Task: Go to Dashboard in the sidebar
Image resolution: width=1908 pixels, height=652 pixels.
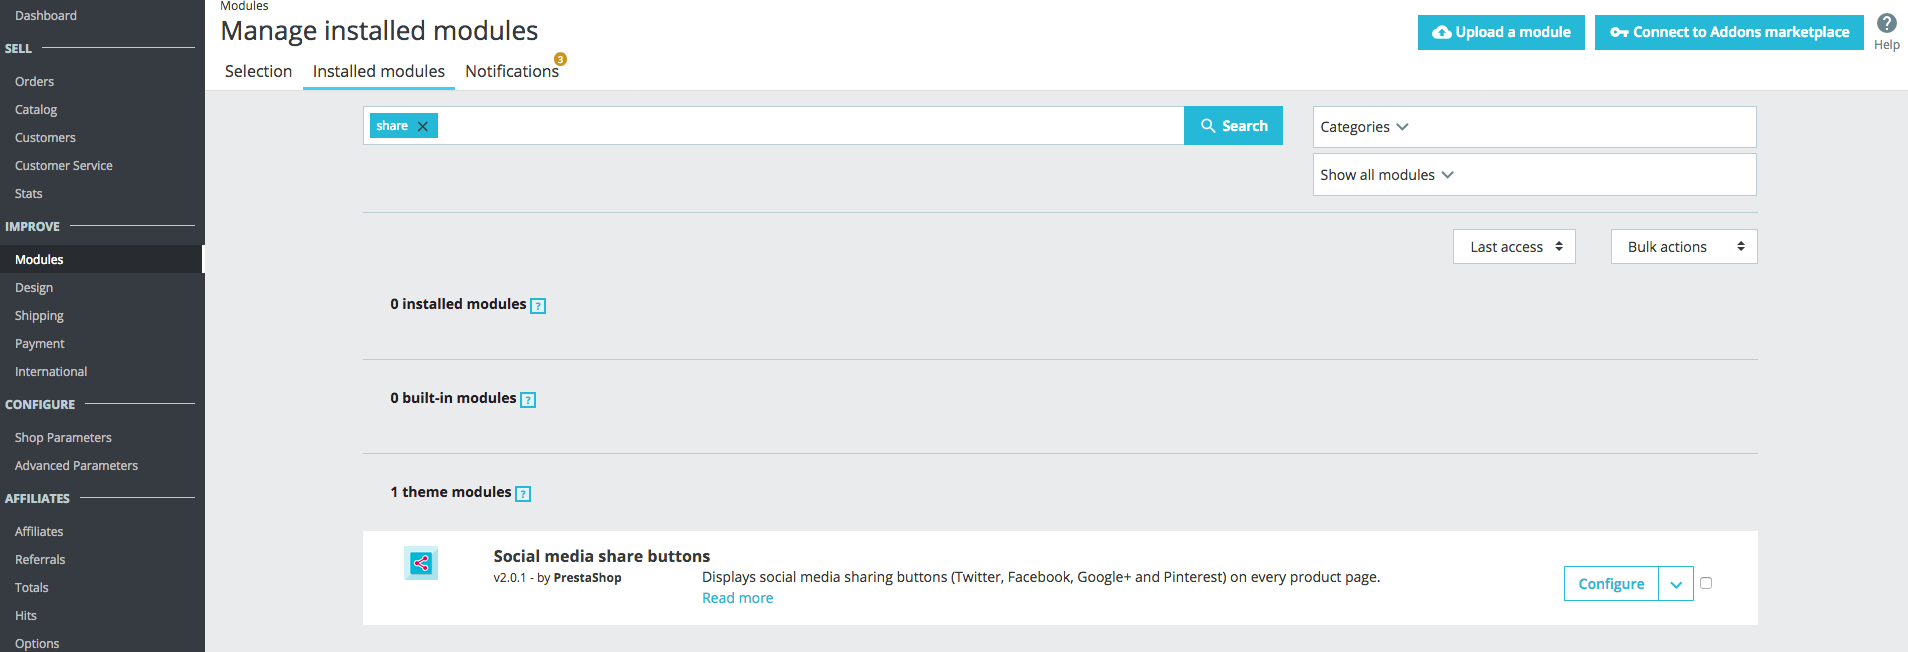Action: [46, 15]
